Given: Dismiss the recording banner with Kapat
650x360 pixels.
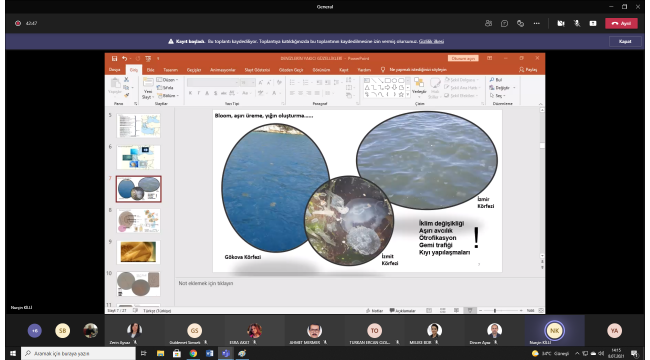Looking at the screenshot, I should 625,41.
